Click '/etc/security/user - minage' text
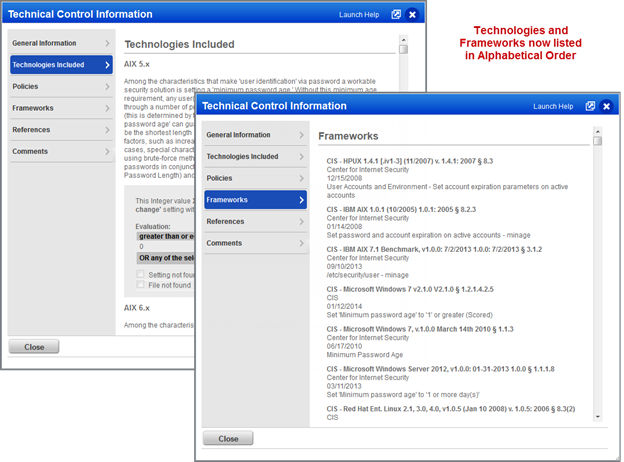Image resolution: width=624 pixels, height=462 pixels. [x=367, y=275]
